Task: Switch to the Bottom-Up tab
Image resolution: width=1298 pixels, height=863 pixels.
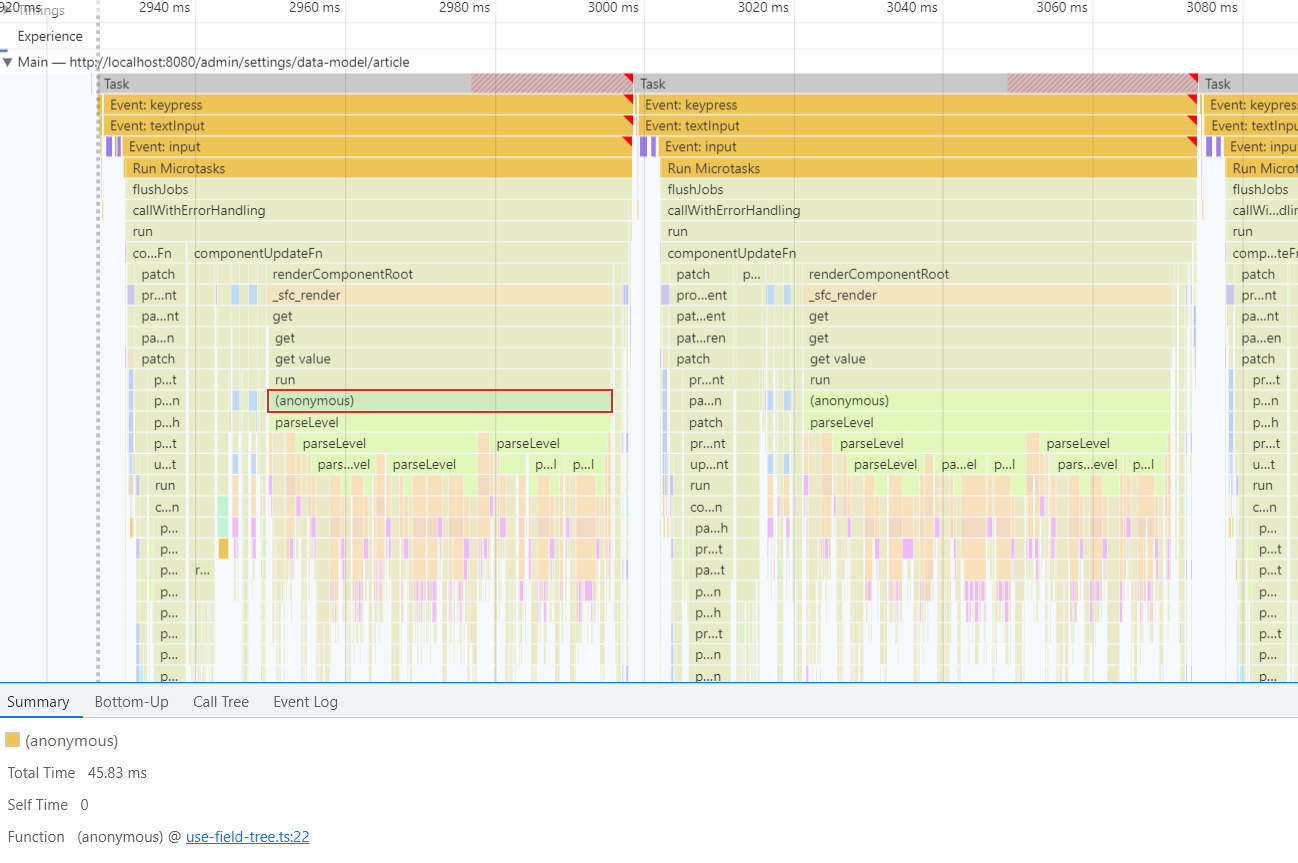Action: [131, 701]
